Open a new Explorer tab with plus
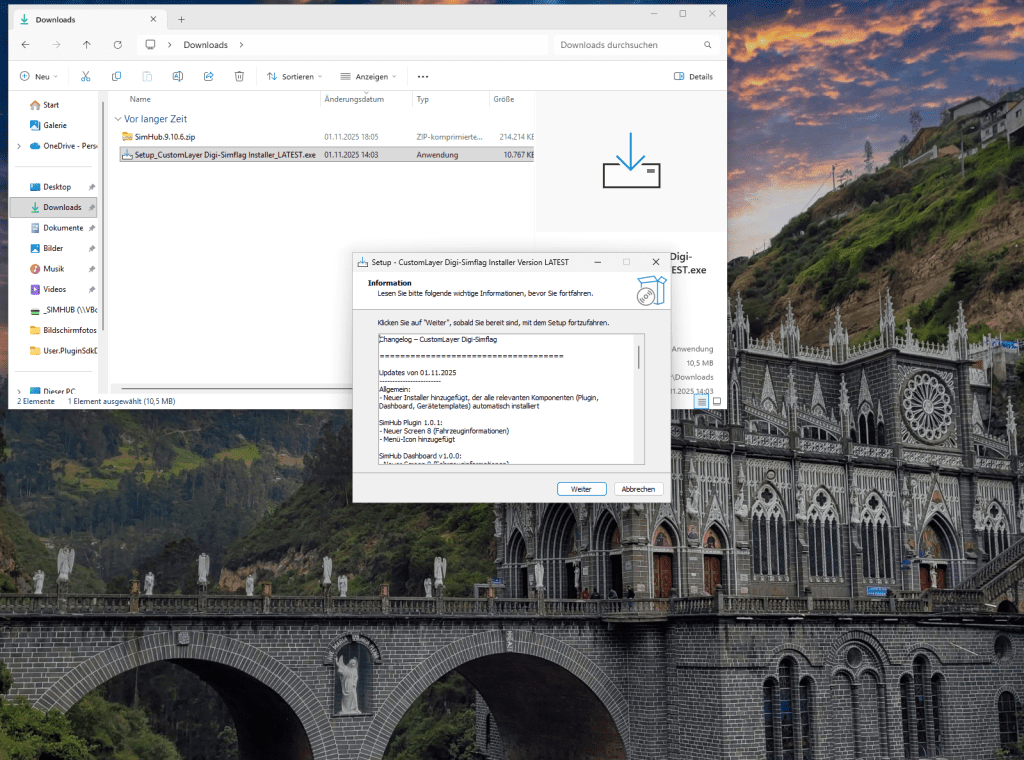Viewport: 1024px width, 760px height. [x=181, y=19]
